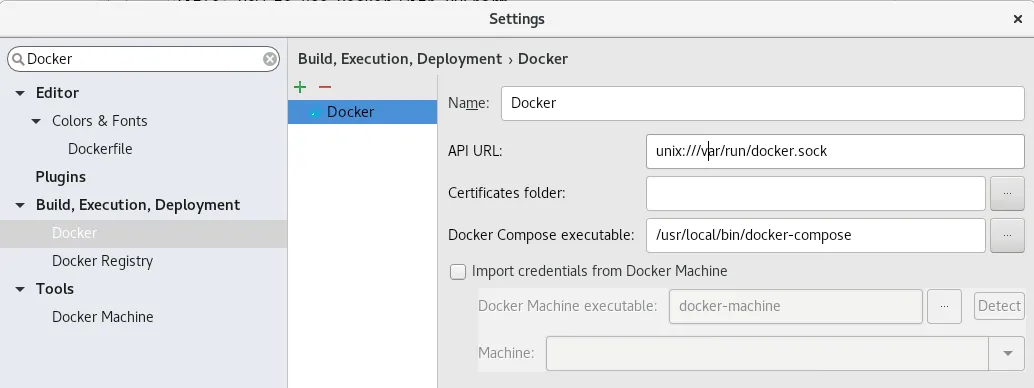Select Colors & Fonts in tree
This screenshot has width=1034, height=388.
pos(100,121)
